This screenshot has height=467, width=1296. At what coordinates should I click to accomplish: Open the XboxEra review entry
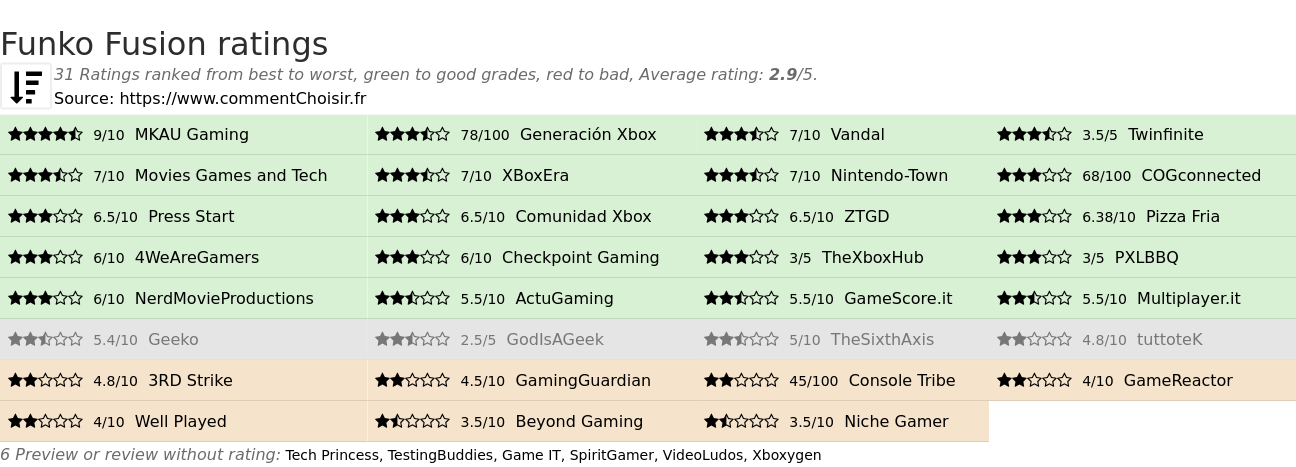pos(535,175)
